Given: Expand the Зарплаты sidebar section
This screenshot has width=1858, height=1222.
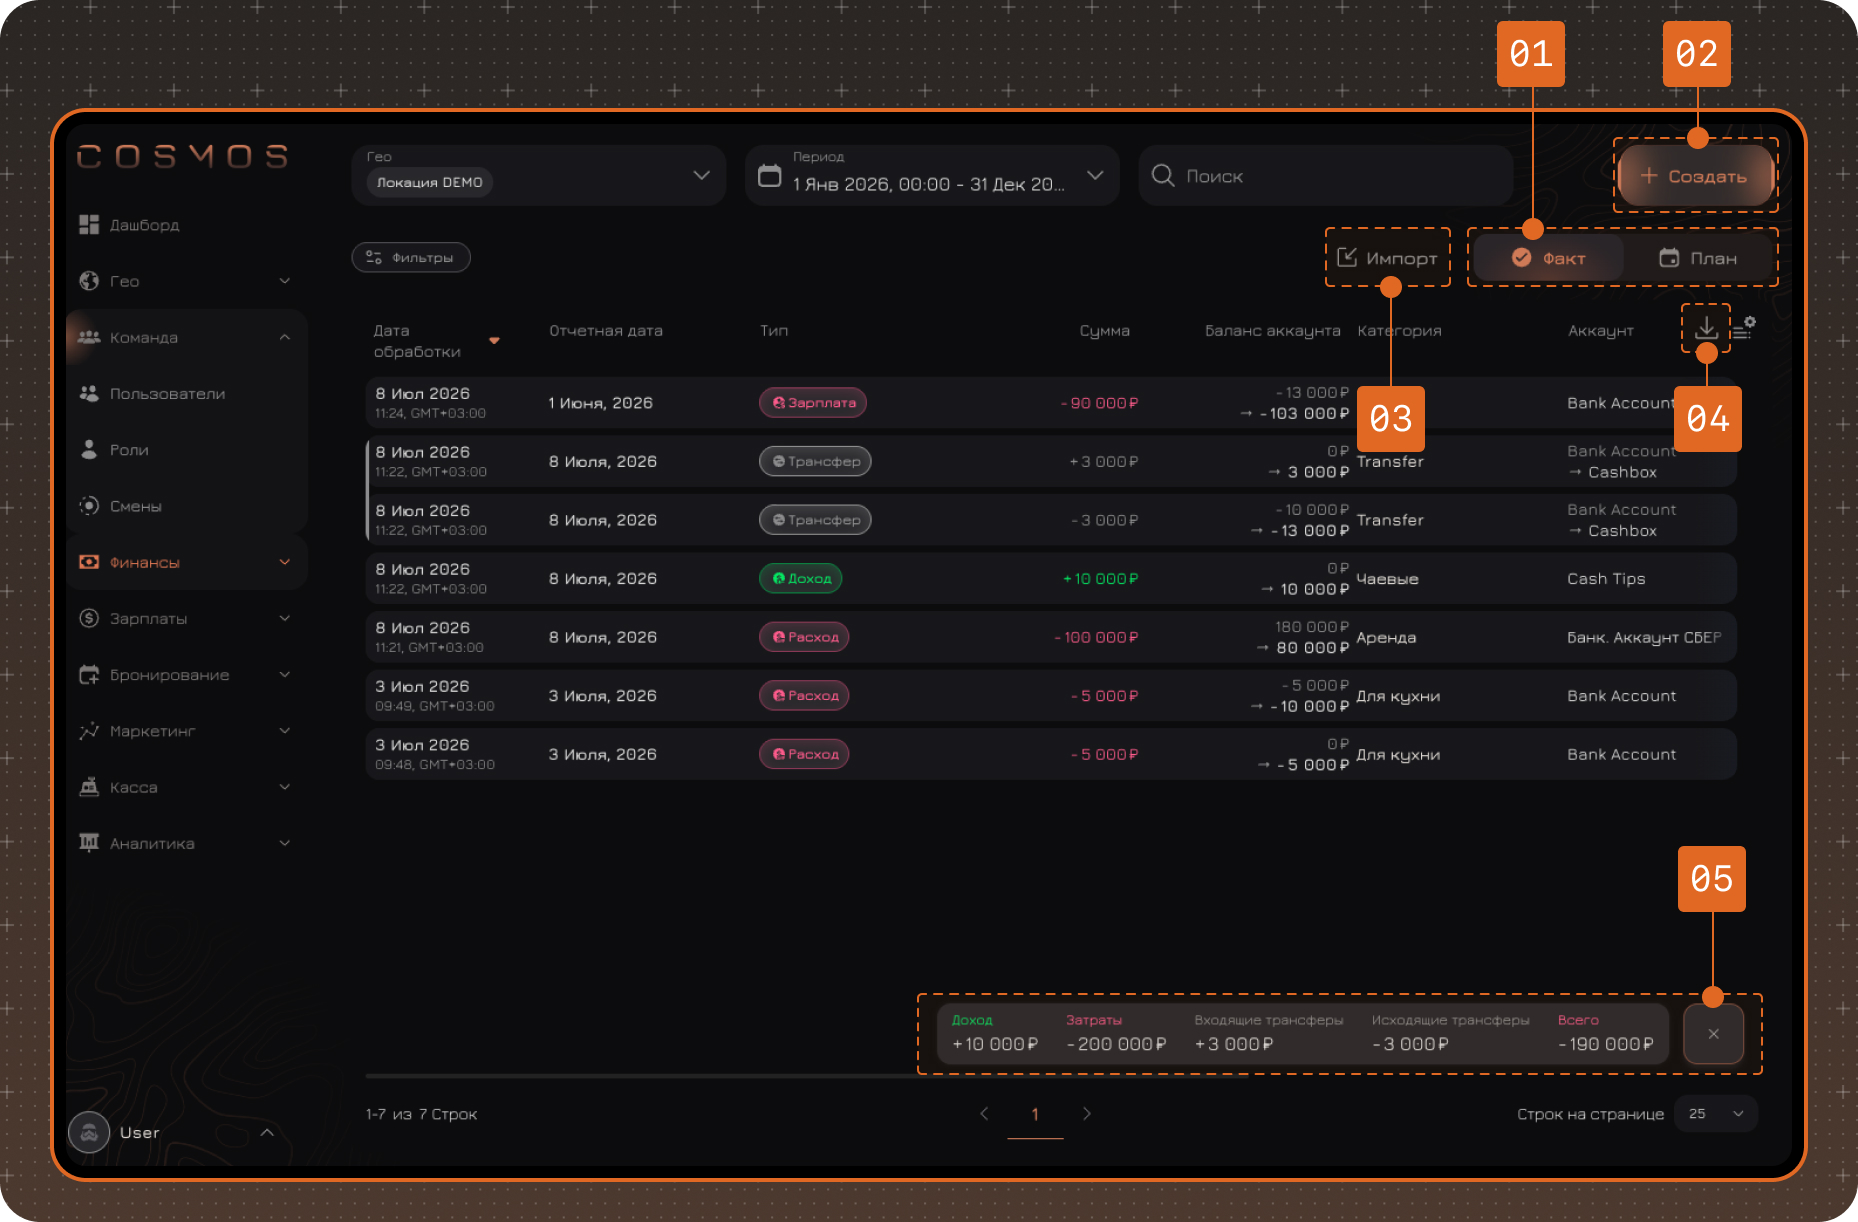Looking at the screenshot, I should coord(185,618).
